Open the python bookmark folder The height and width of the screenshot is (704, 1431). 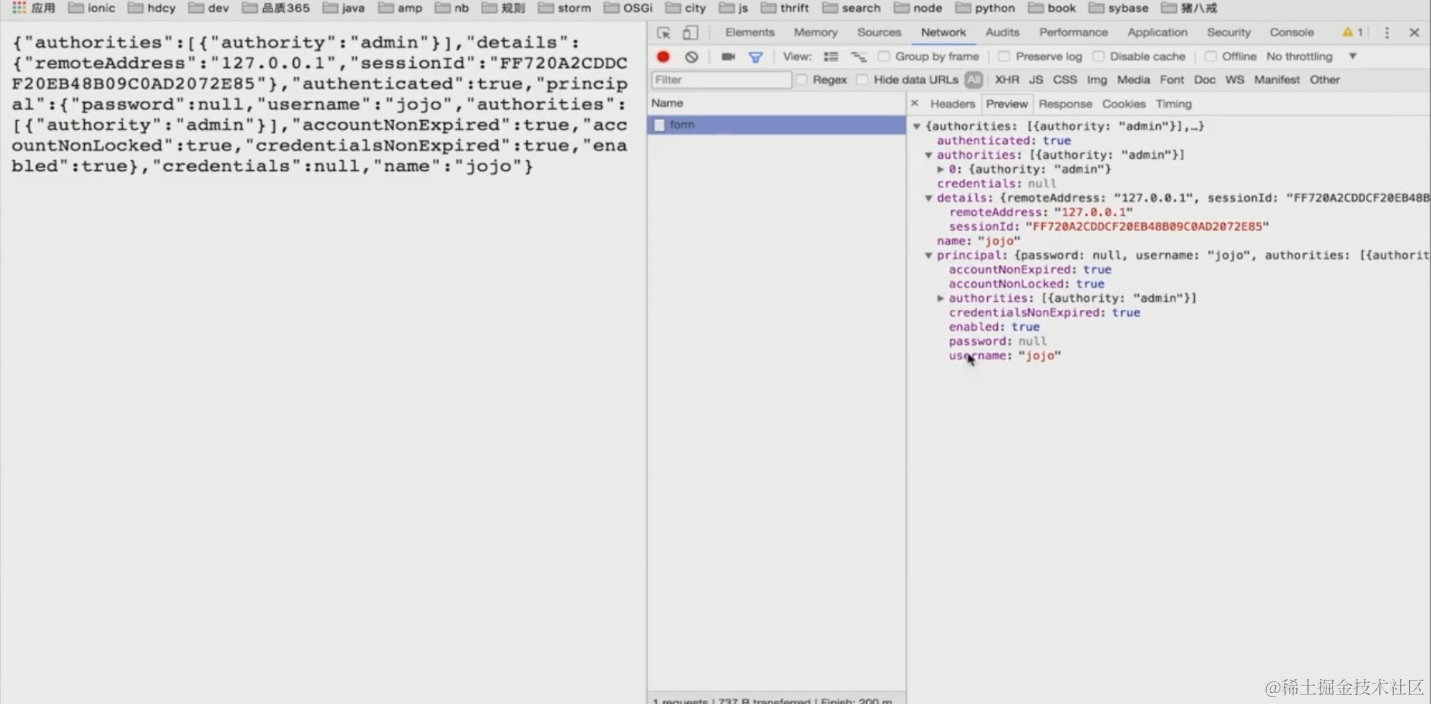986,8
